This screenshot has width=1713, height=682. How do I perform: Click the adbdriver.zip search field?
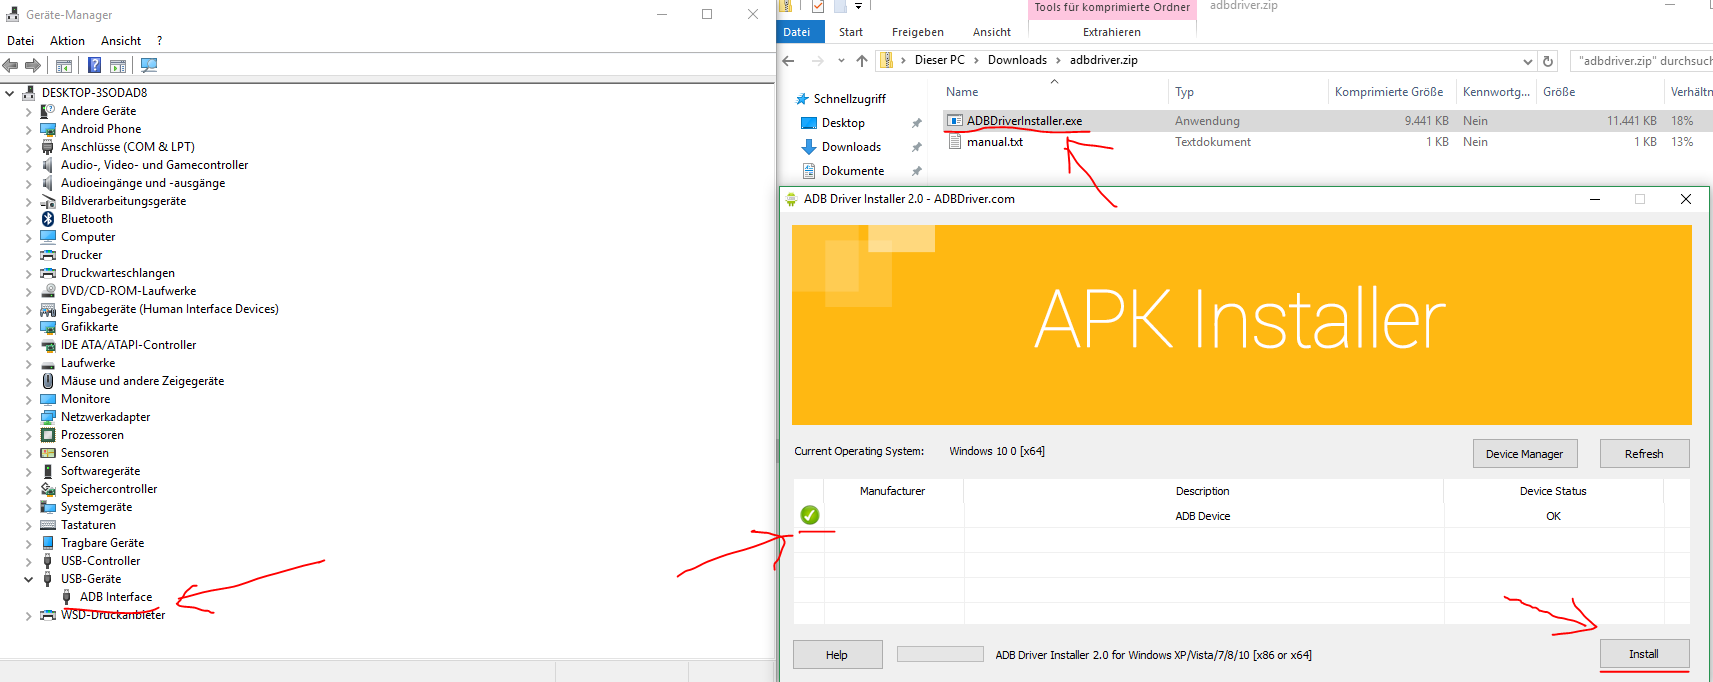(x=1642, y=61)
